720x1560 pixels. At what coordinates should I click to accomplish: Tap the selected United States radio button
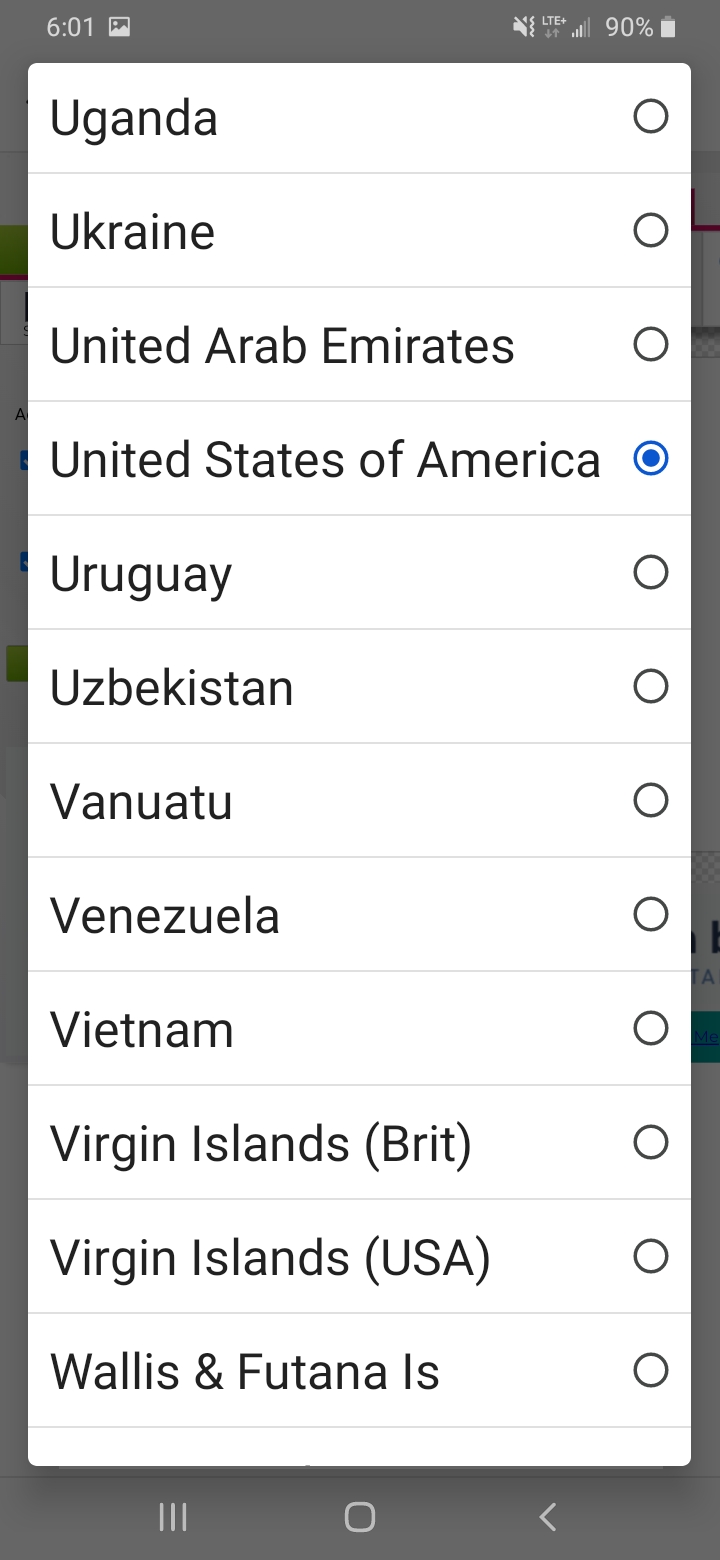tap(650, 459)
